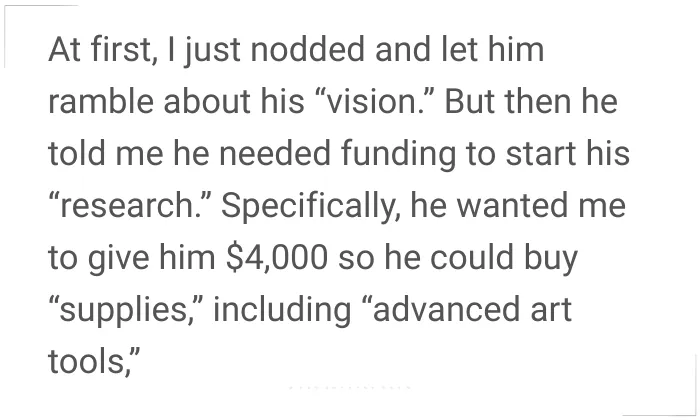Click the word "including"
The width and height of the screenshot is (700, 420).
tap(282, 310)
